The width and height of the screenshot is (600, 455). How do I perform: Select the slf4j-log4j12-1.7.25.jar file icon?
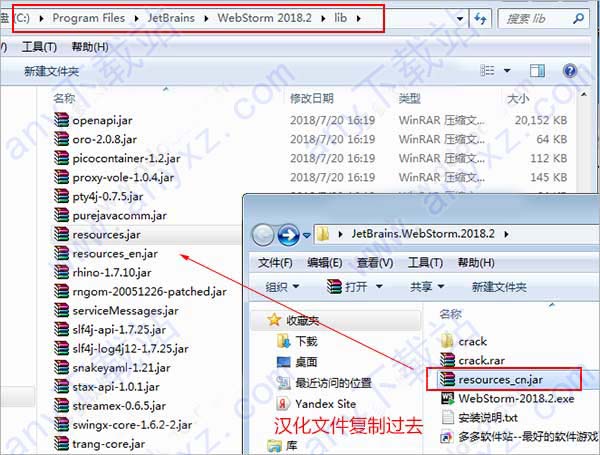[x=61, y=348]
